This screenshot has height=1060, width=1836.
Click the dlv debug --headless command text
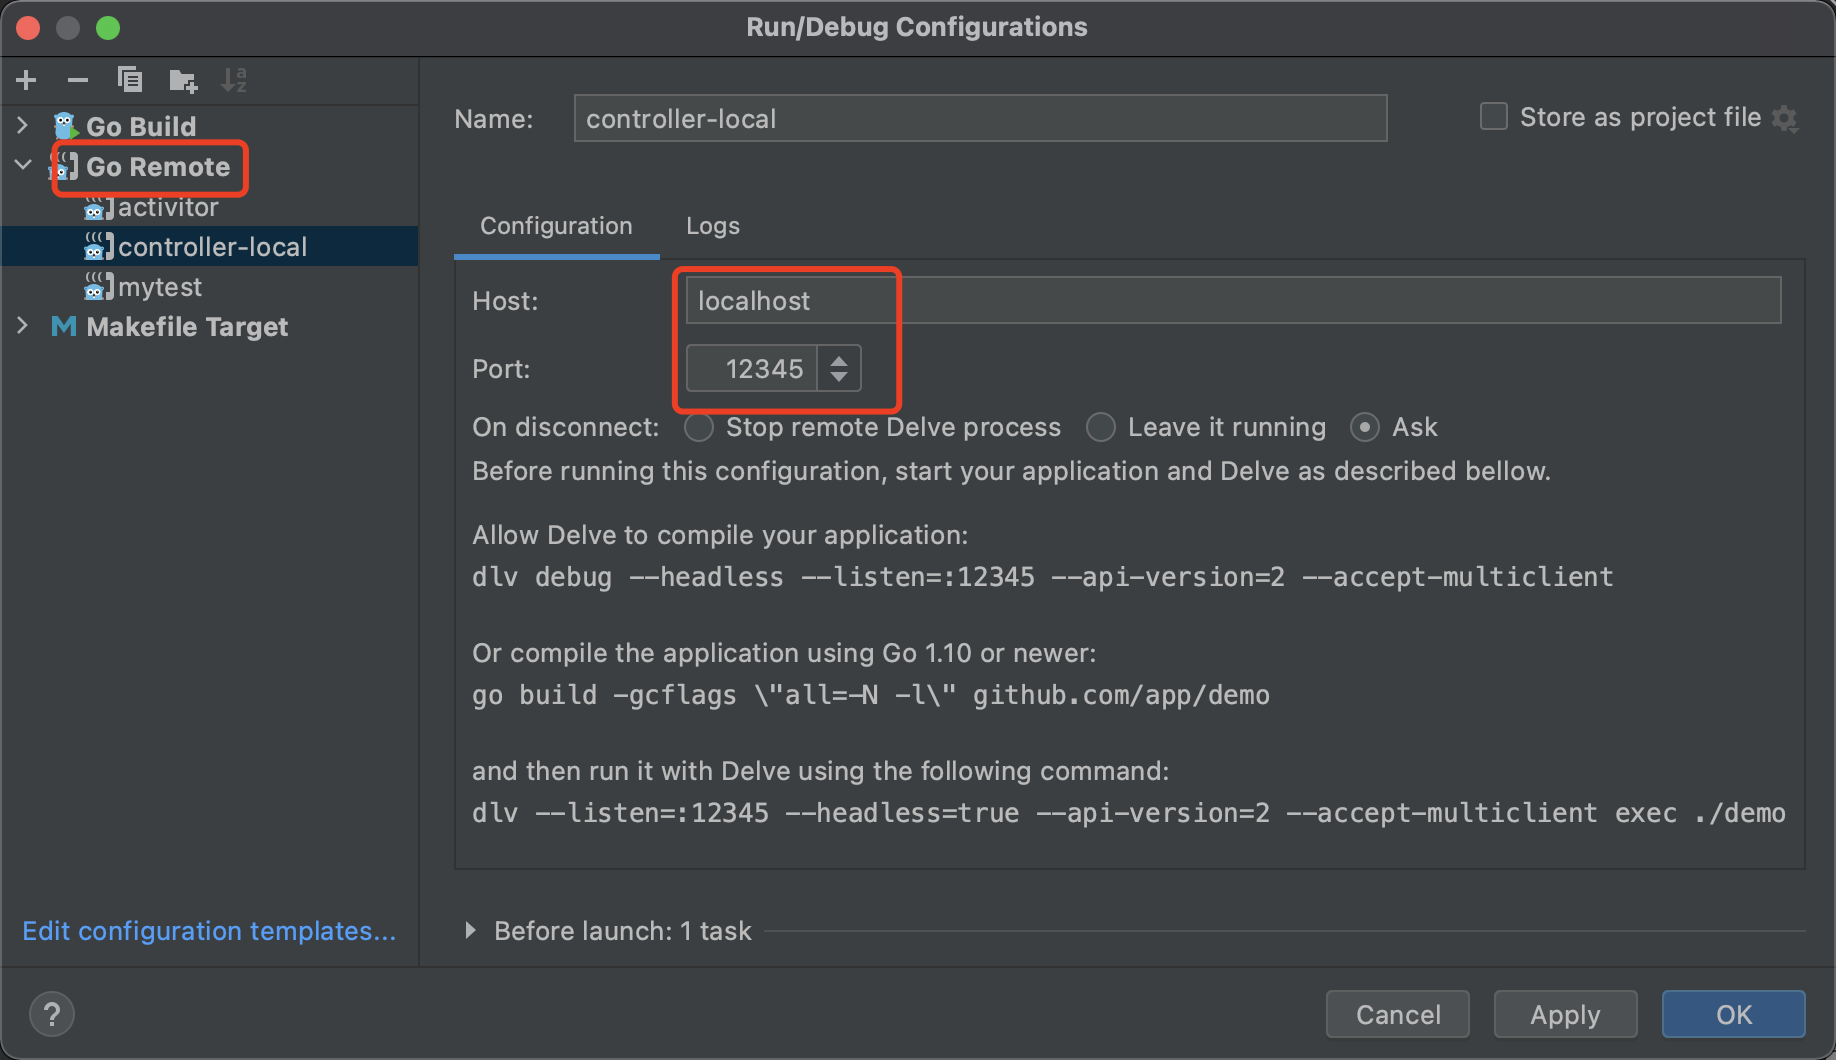click(1042, 577)
